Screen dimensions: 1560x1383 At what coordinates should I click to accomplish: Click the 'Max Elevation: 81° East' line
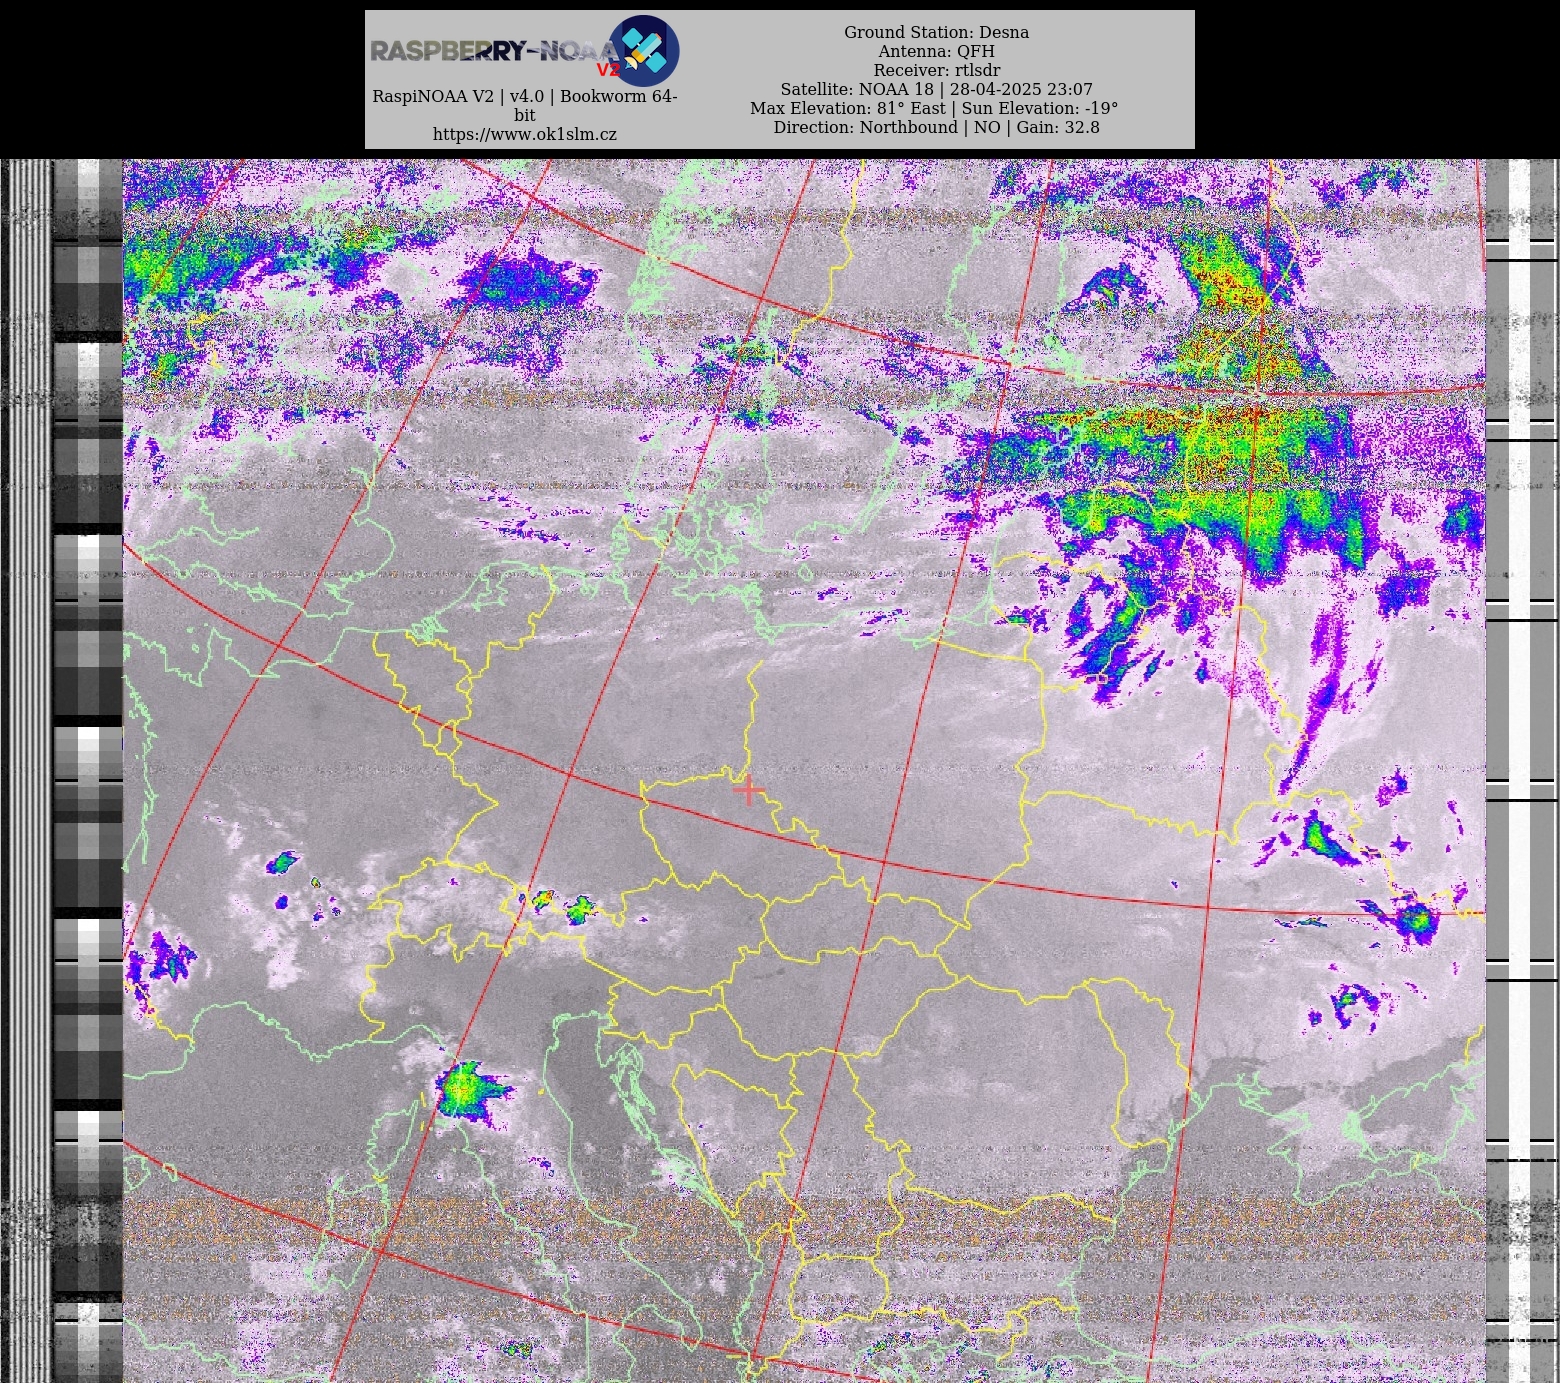click(847, 108)
